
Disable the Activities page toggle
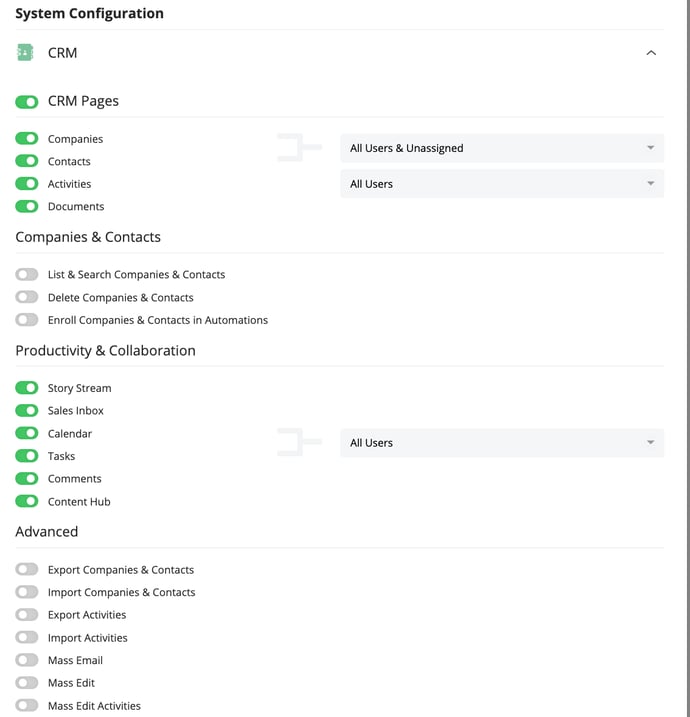(x=27, y=184)
